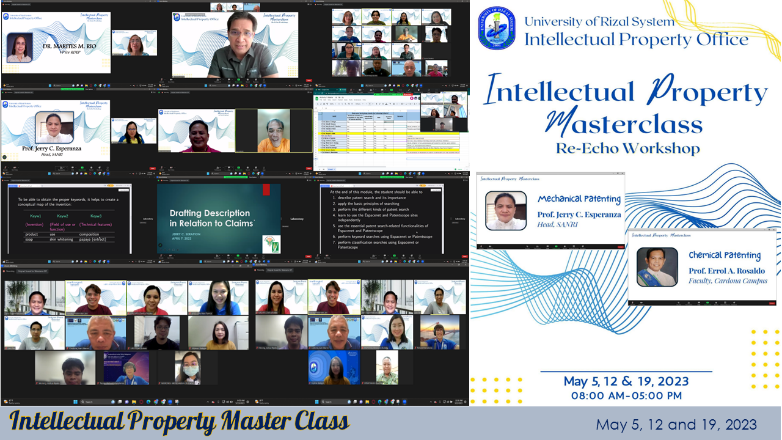Click the 'DR. MARITES M. RIO' name text
The height and width of the screenshot is (440, 782).
[69, 46]
